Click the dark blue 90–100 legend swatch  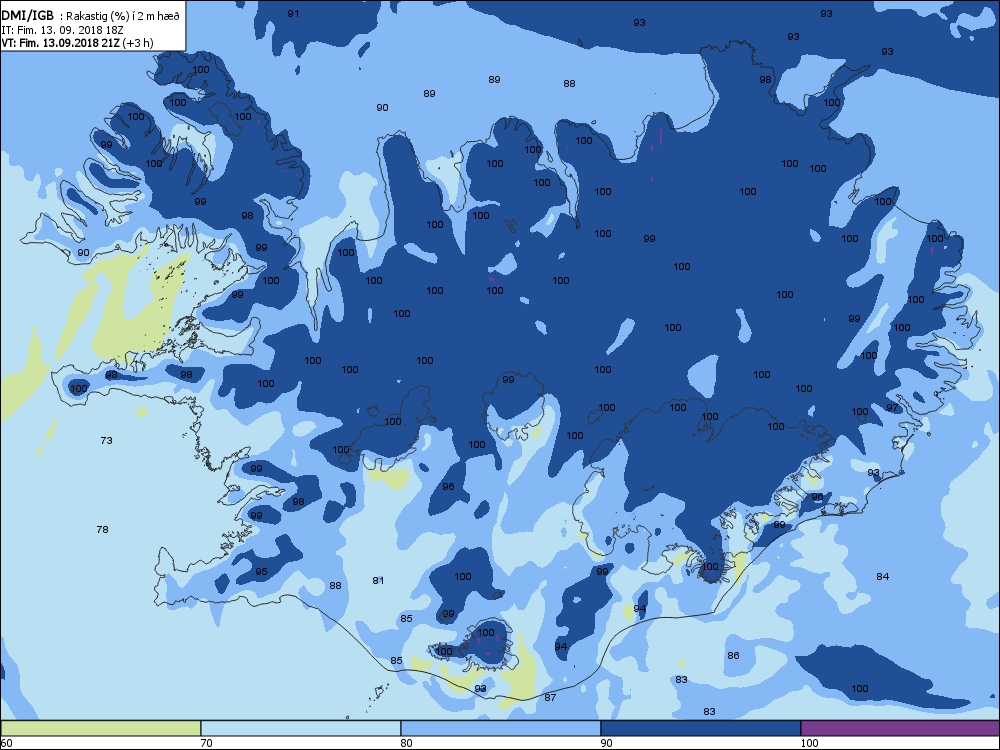[x=700, y=728]
